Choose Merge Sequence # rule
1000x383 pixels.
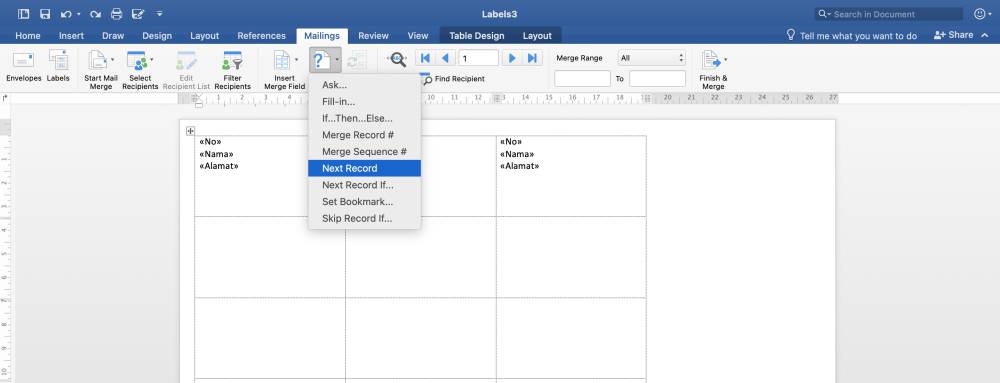coord(364,152)
